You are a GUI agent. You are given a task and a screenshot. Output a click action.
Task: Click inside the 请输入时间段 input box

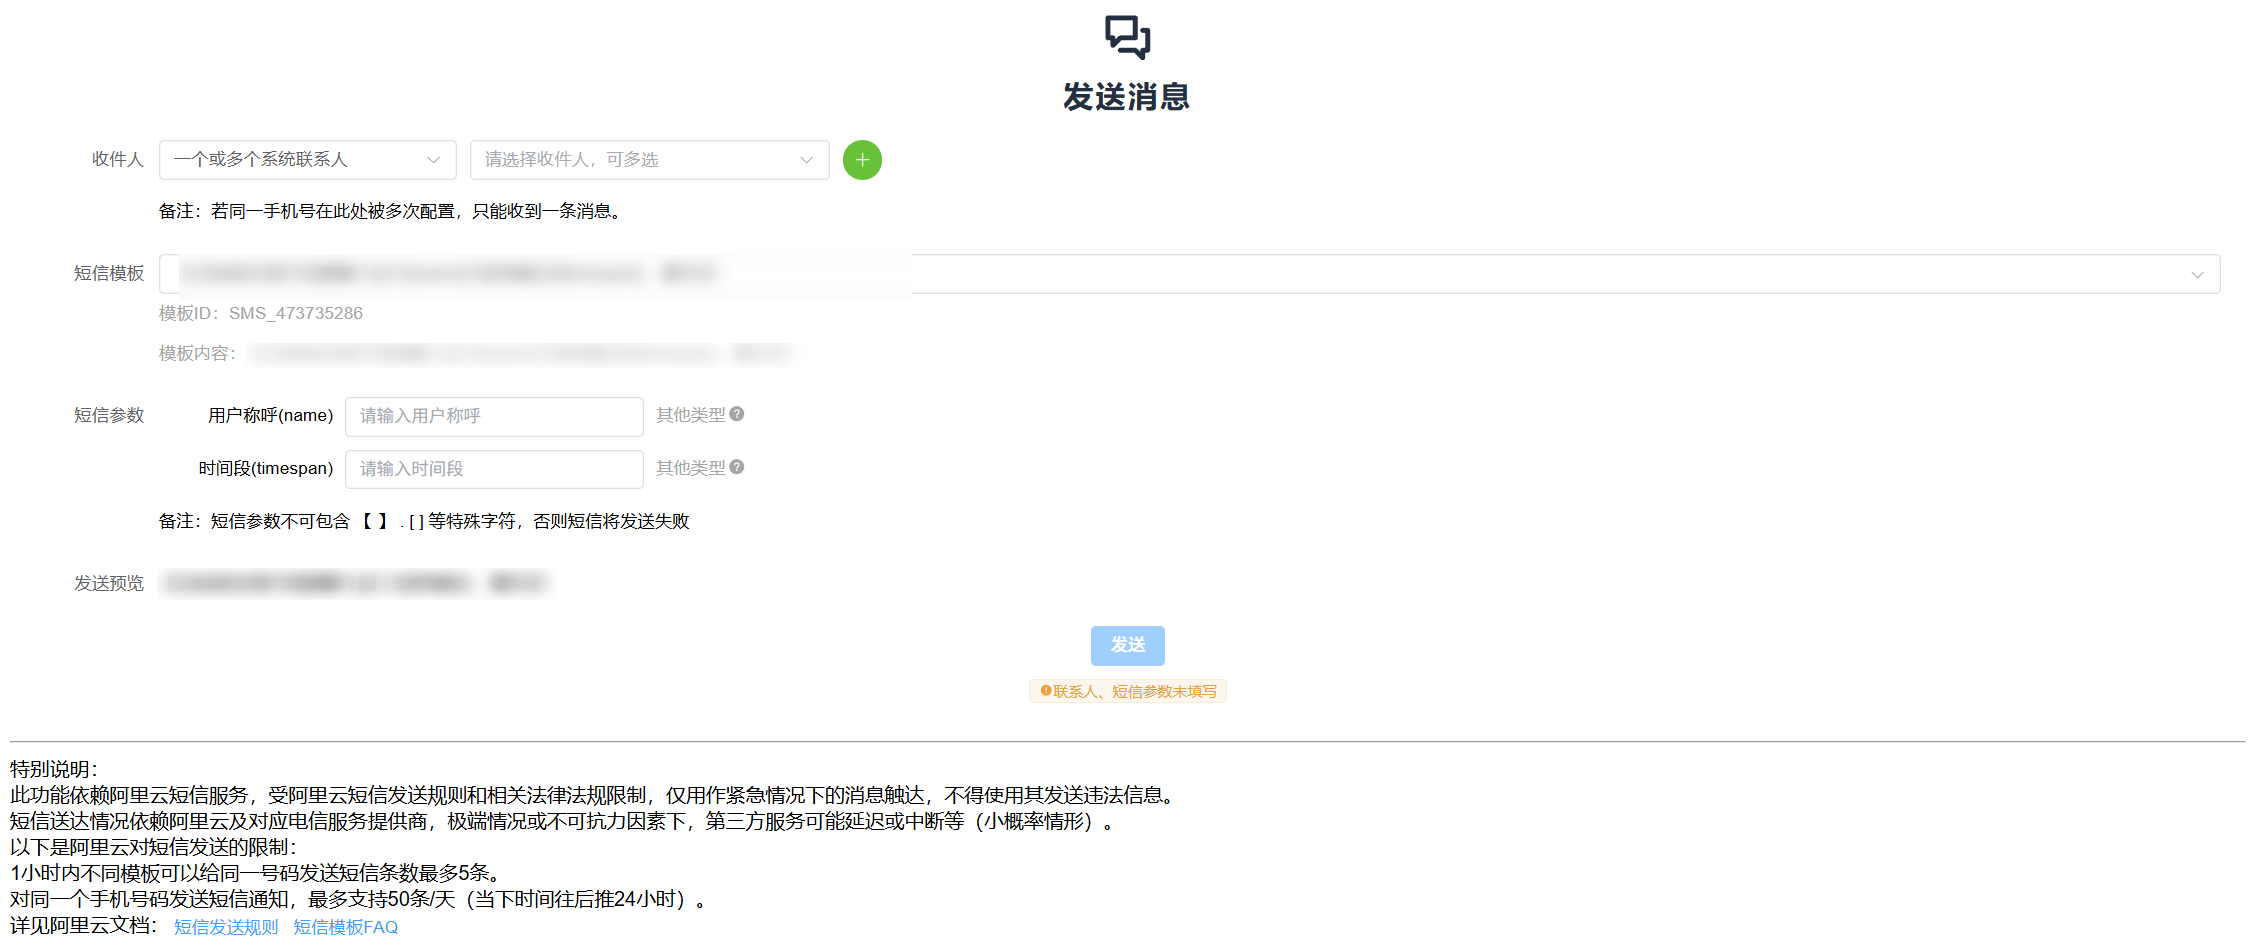494,468
